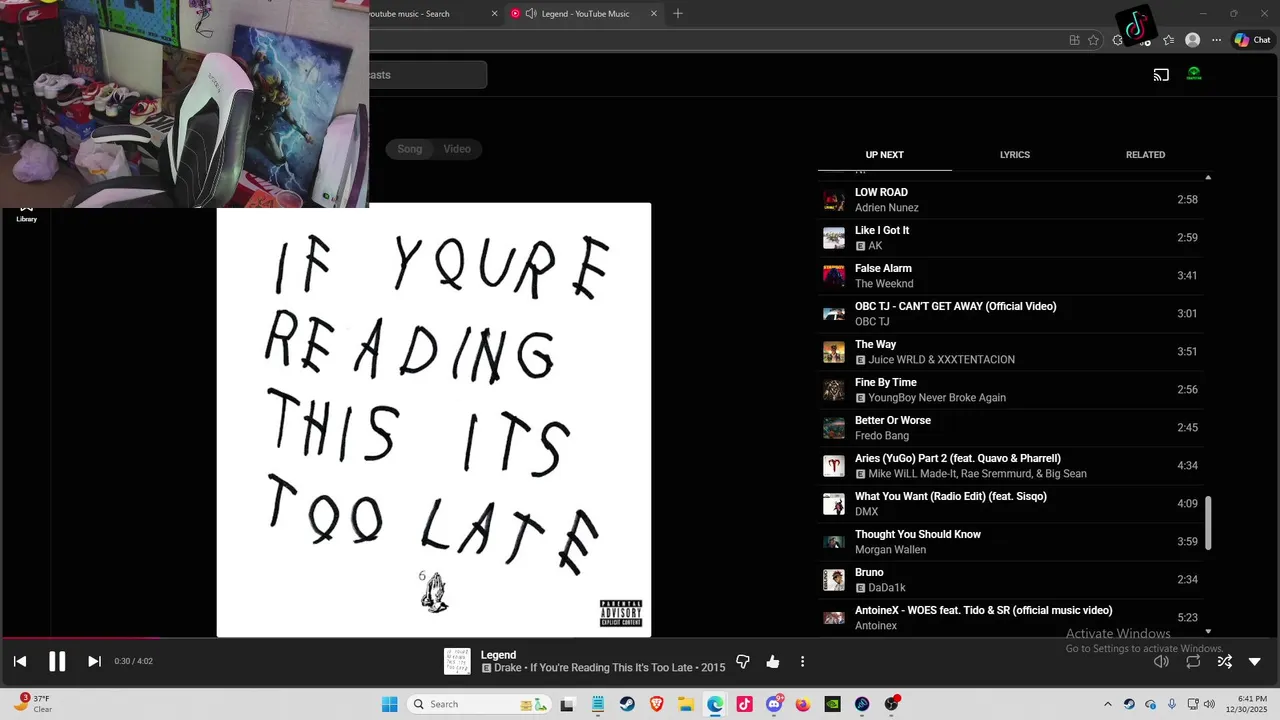The image size is (1280, 720).
Task: Click the song progress bar
Action: tap(640, 637)
